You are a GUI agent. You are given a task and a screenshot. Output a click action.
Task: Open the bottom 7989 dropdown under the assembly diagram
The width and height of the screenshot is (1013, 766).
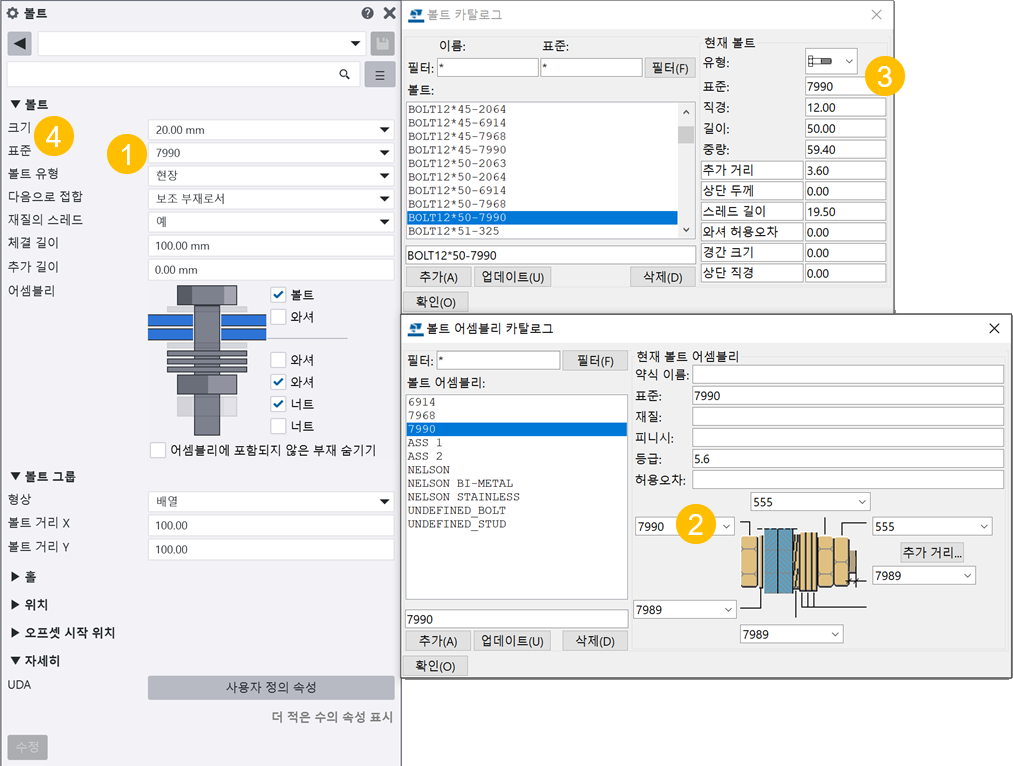tap(791, 634)
